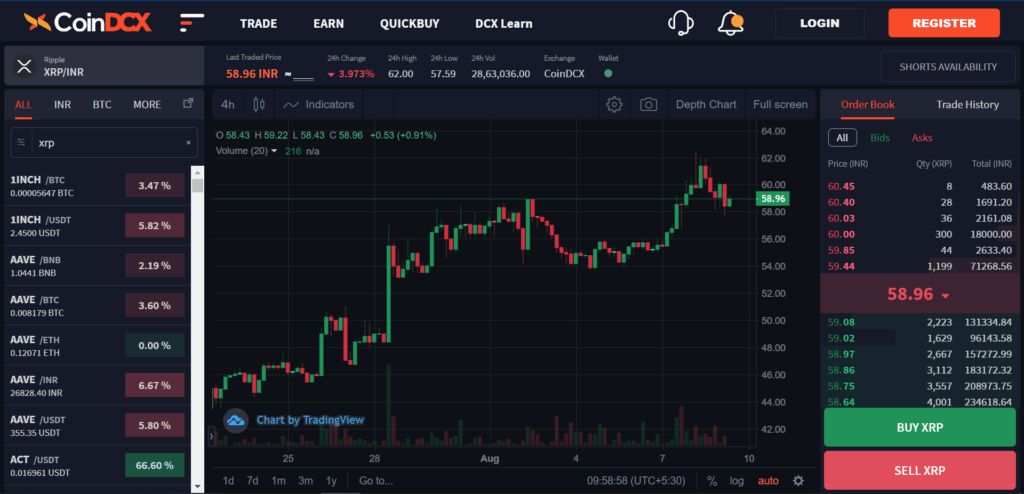Click the XRP coin icon

(x=24, y=66)
